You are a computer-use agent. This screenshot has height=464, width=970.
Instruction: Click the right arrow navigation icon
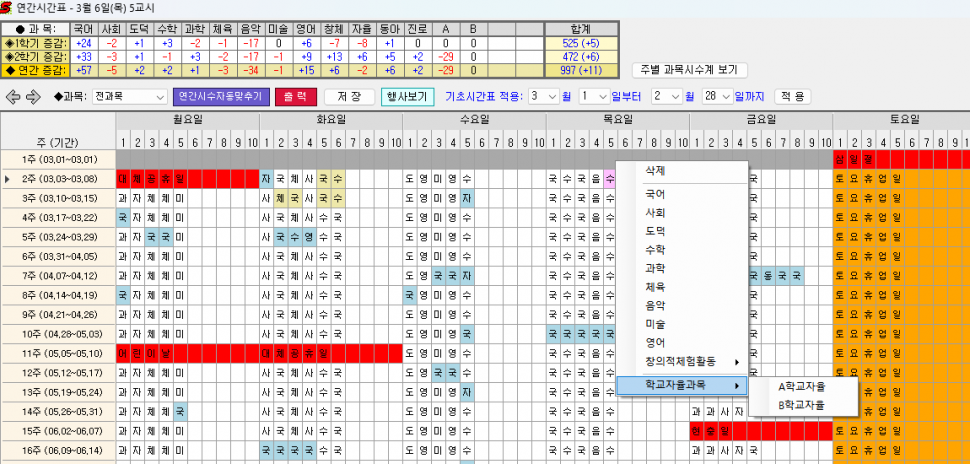point(33,97)
